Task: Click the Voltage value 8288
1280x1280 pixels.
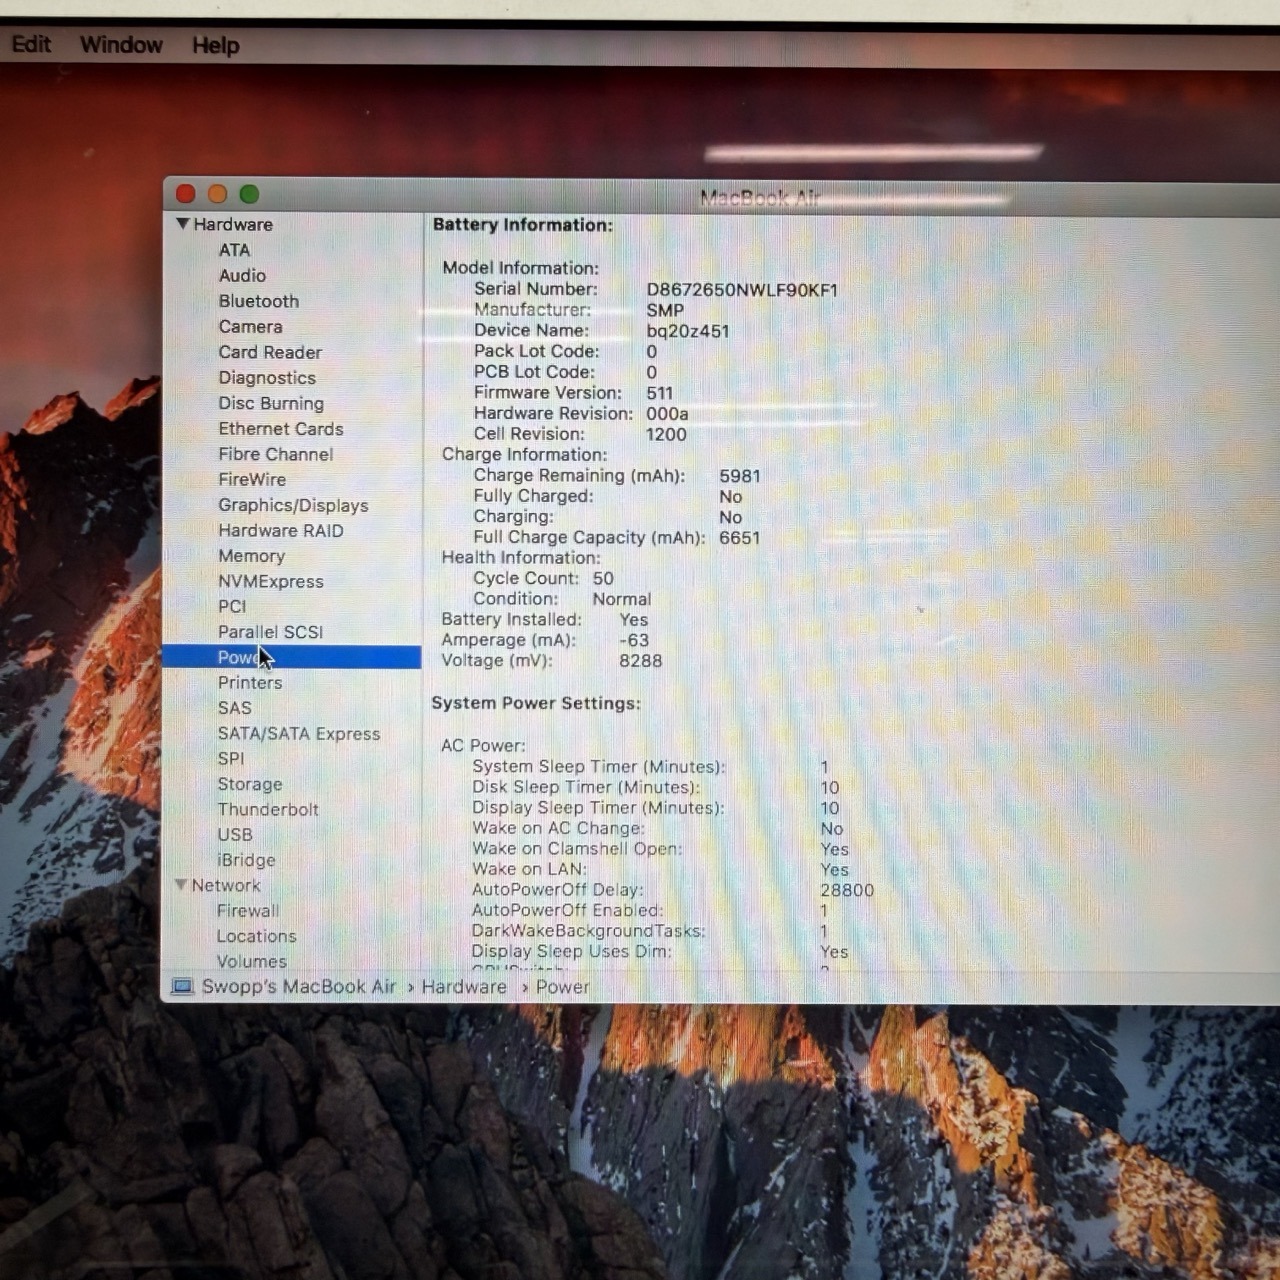Action: coord(640,661)
